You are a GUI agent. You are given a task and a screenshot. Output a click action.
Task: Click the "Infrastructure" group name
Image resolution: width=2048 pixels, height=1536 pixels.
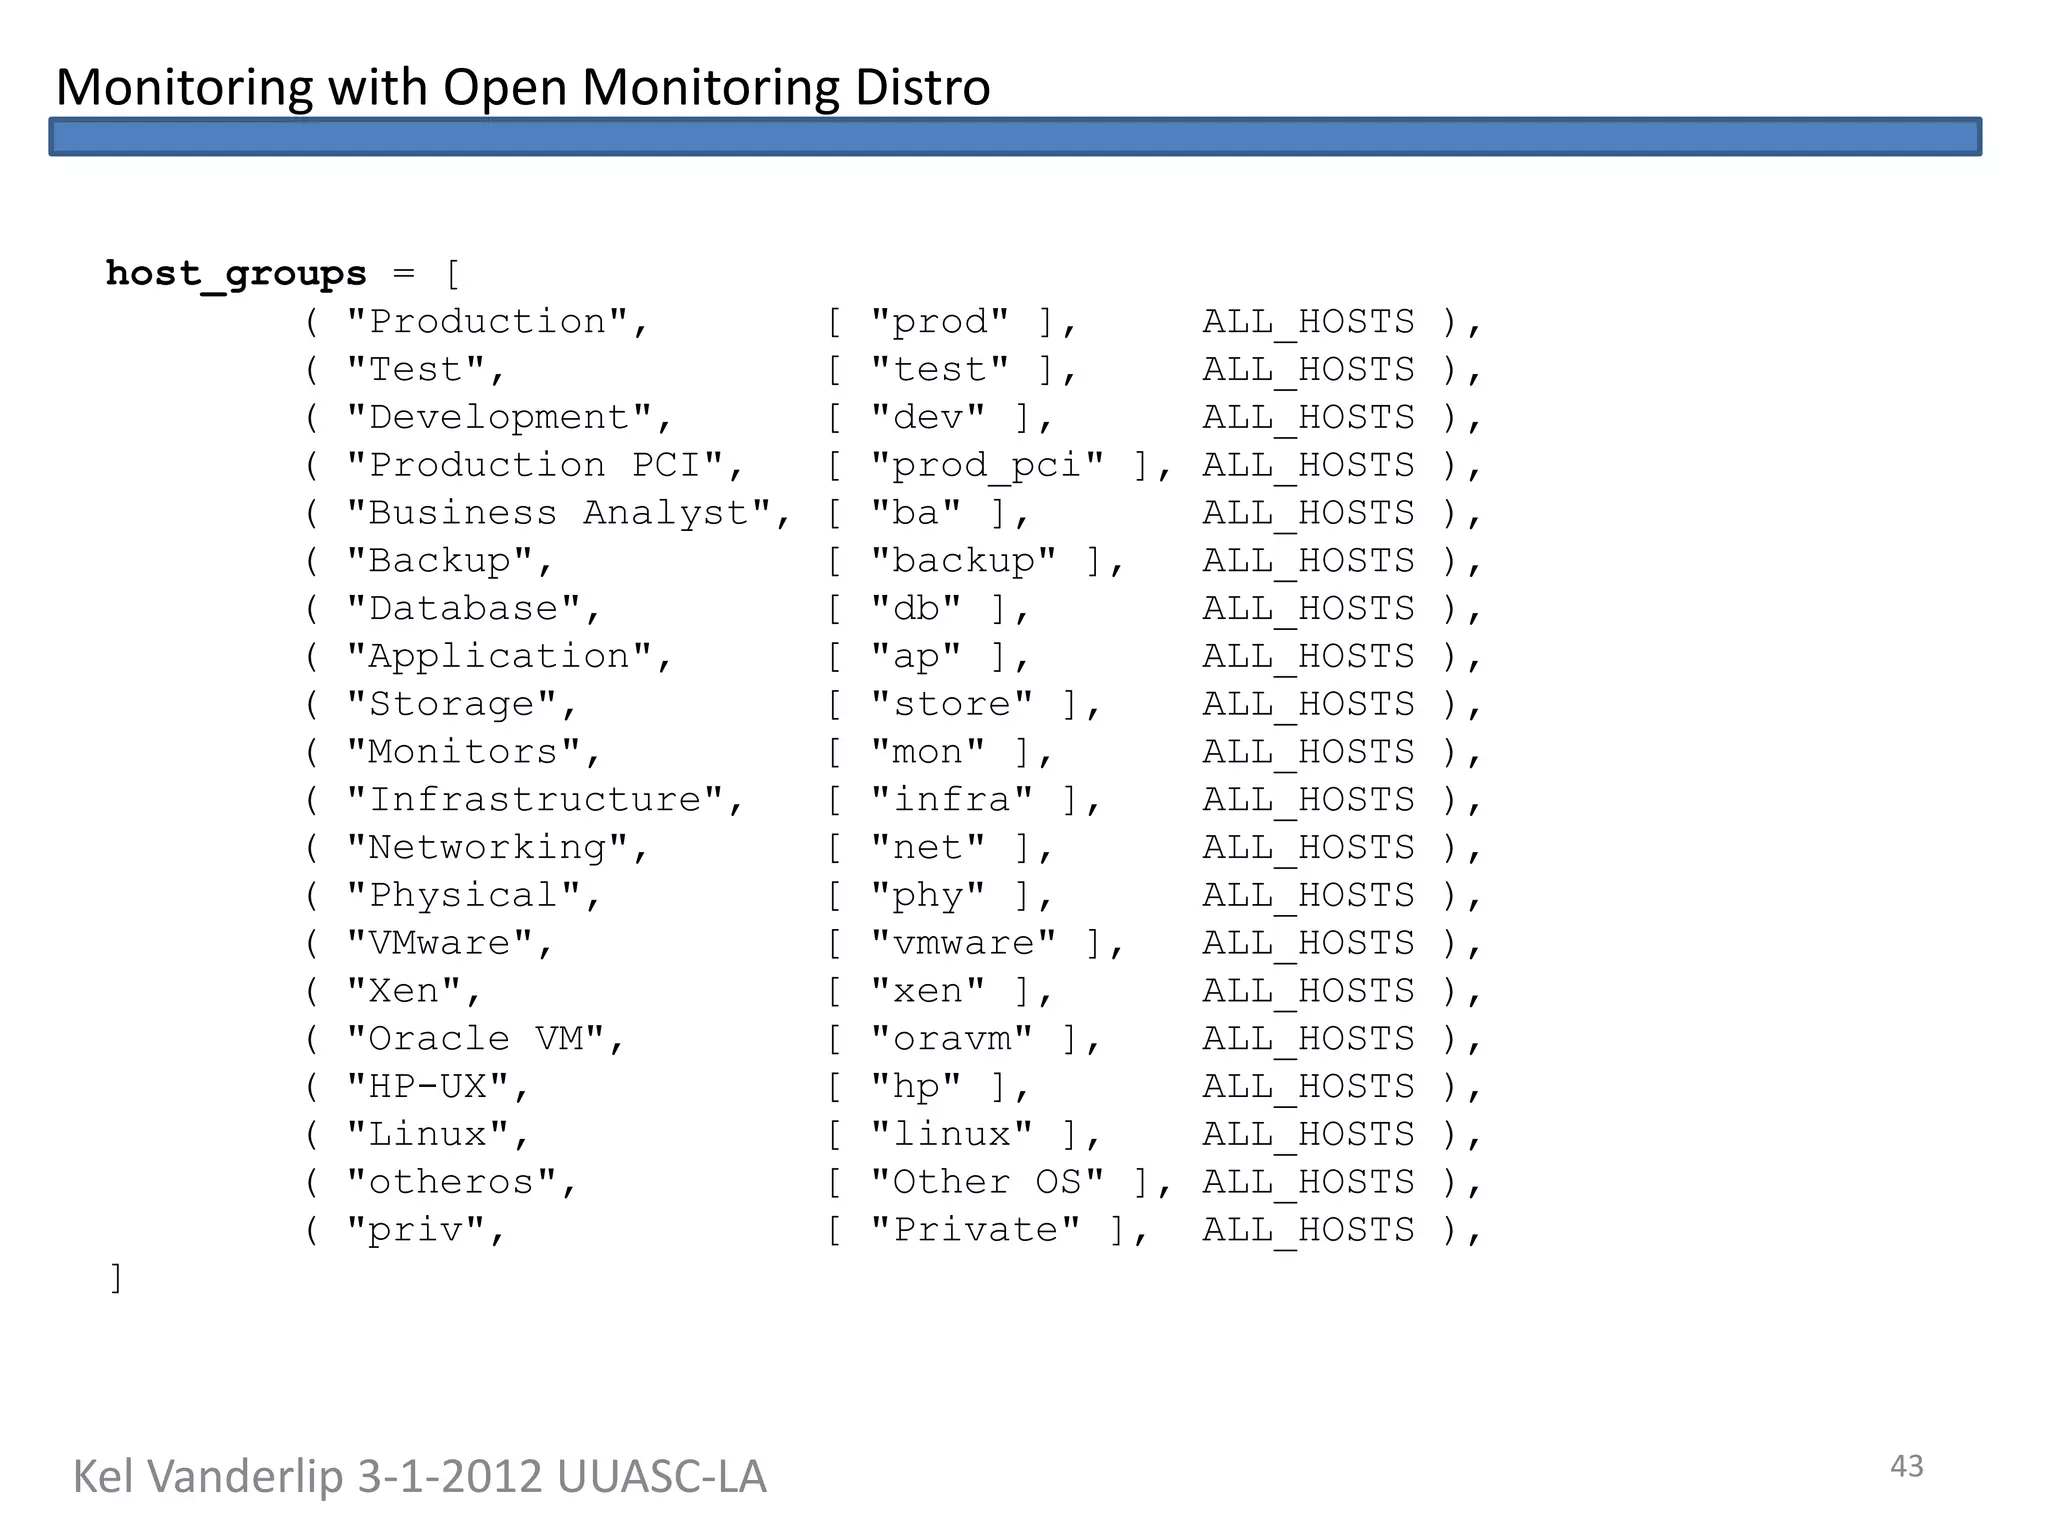(x=536, y=800)
